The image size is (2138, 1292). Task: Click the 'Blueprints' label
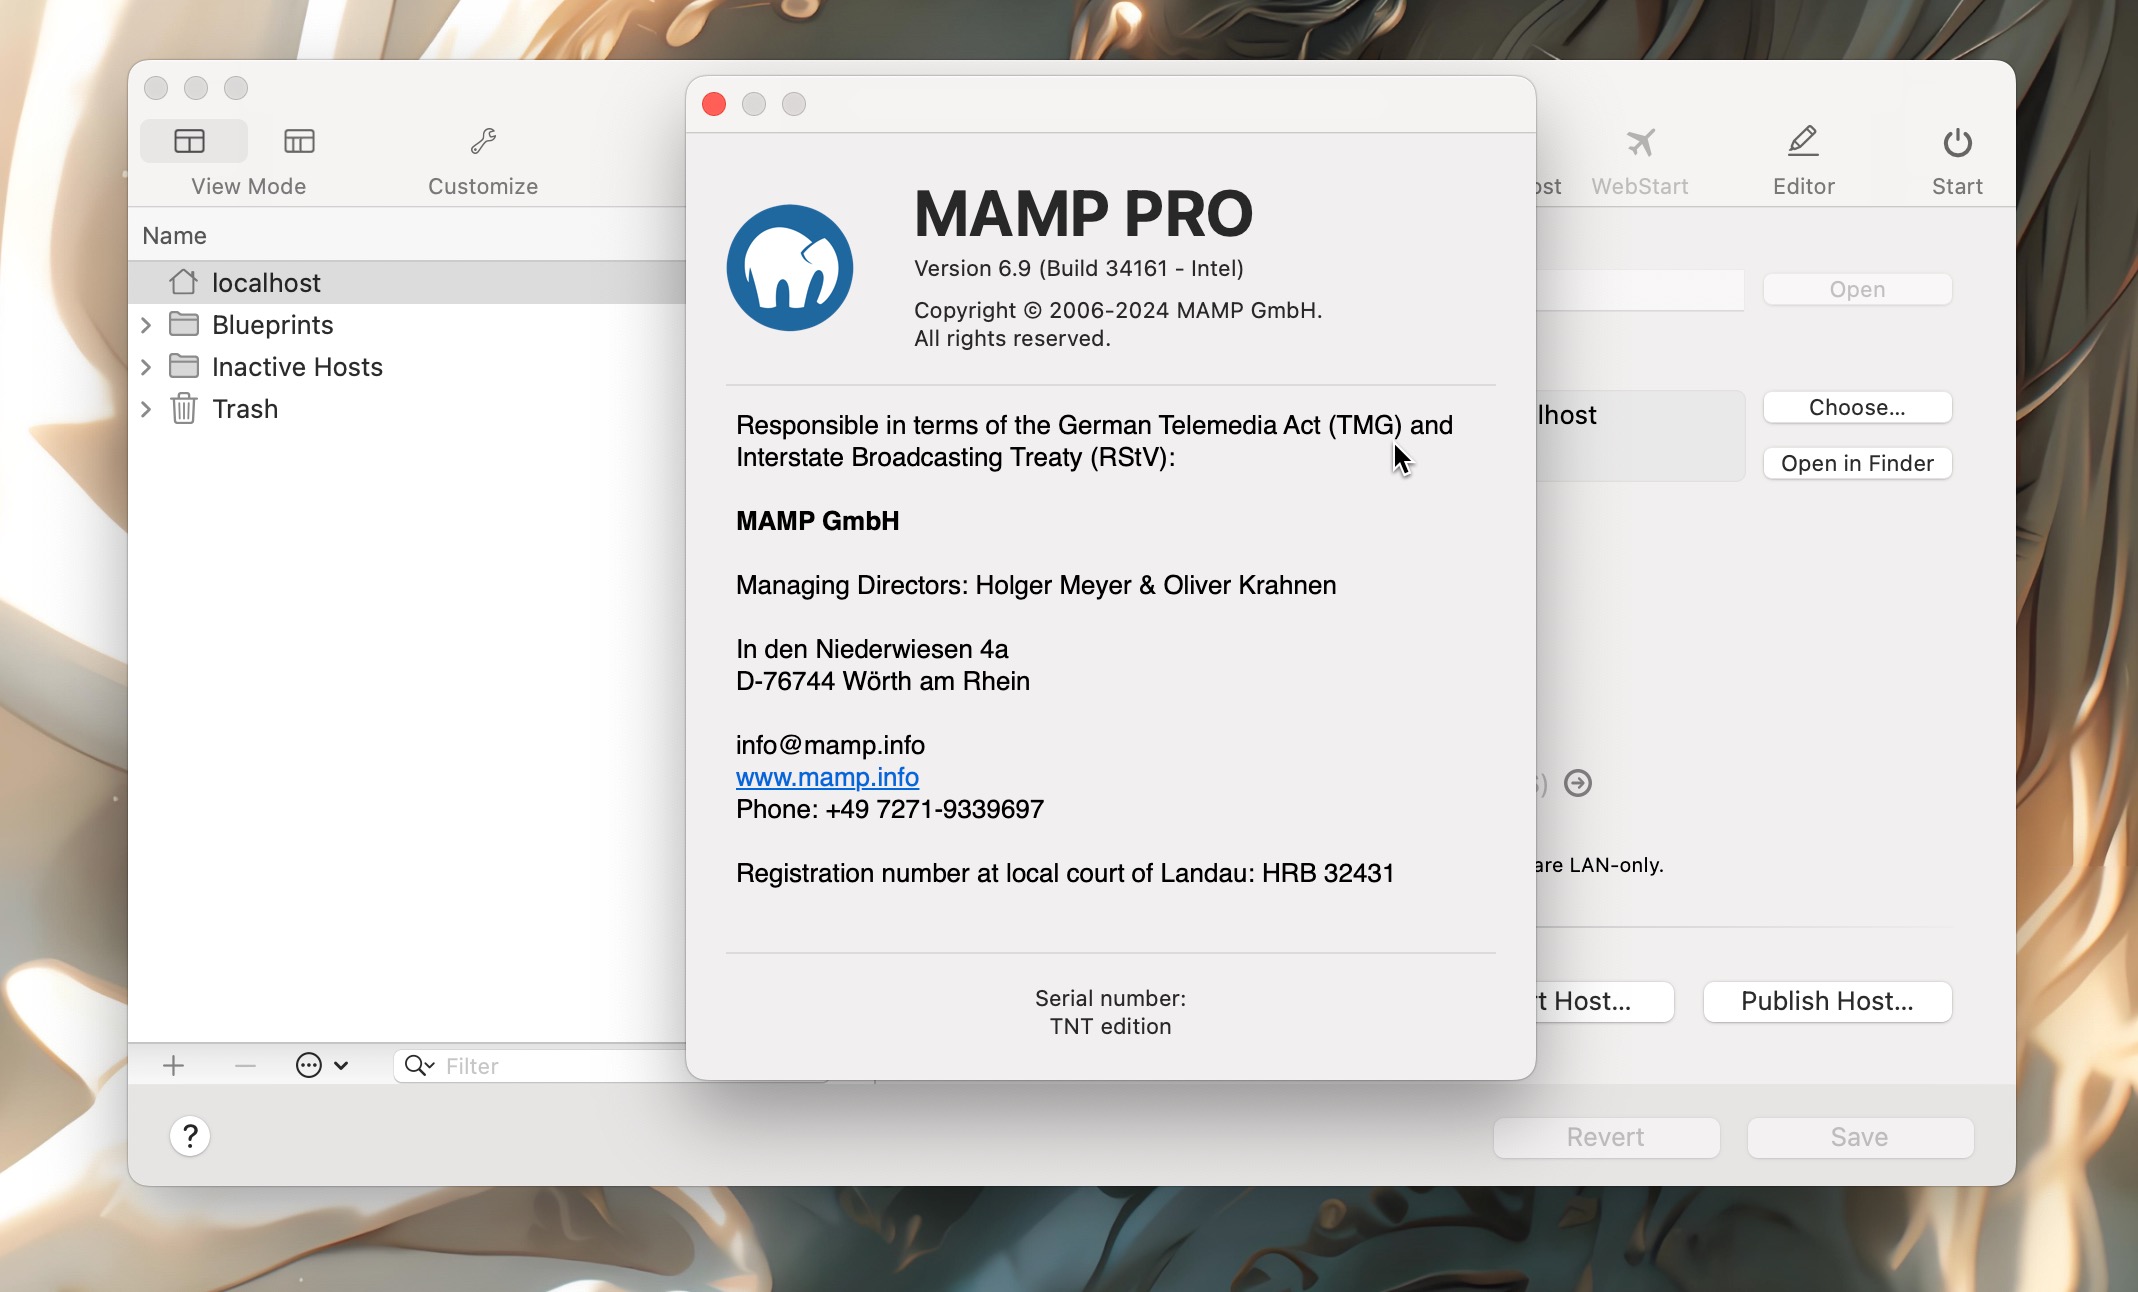point(273,325)
